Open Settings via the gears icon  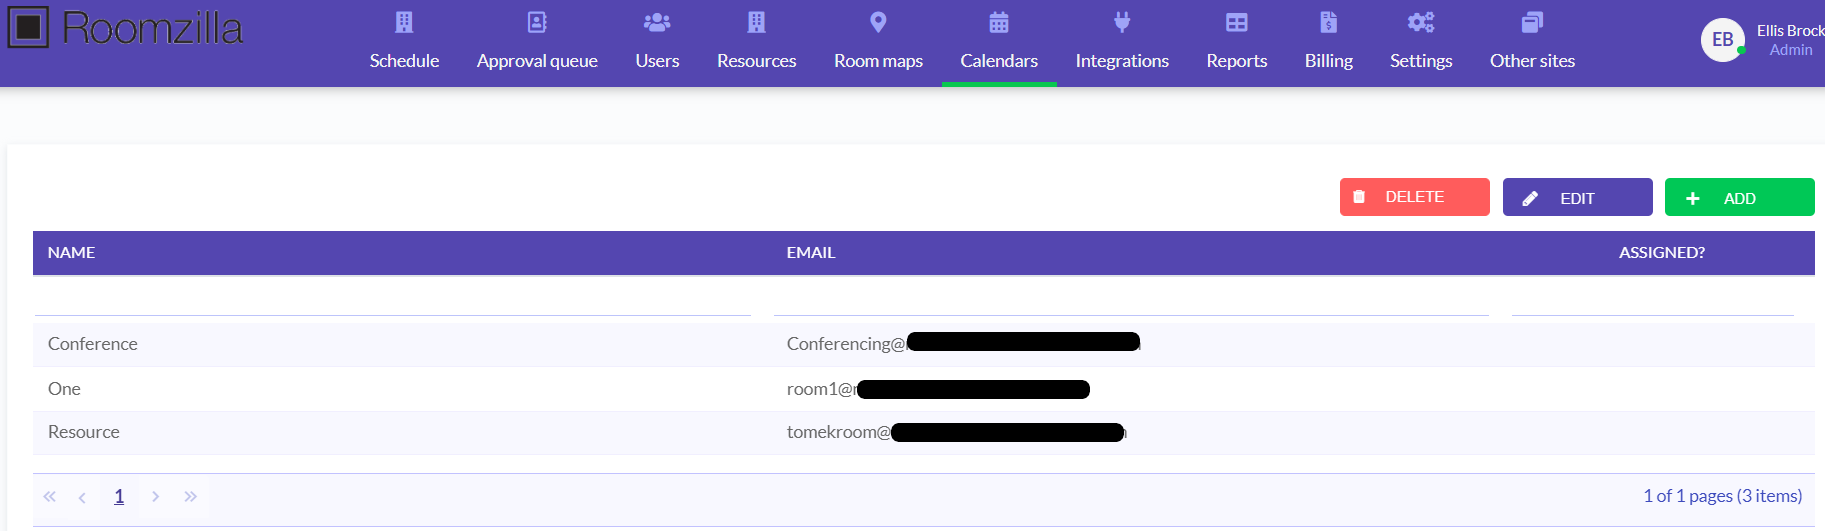pyautogui.click(x=1421, y=22)
